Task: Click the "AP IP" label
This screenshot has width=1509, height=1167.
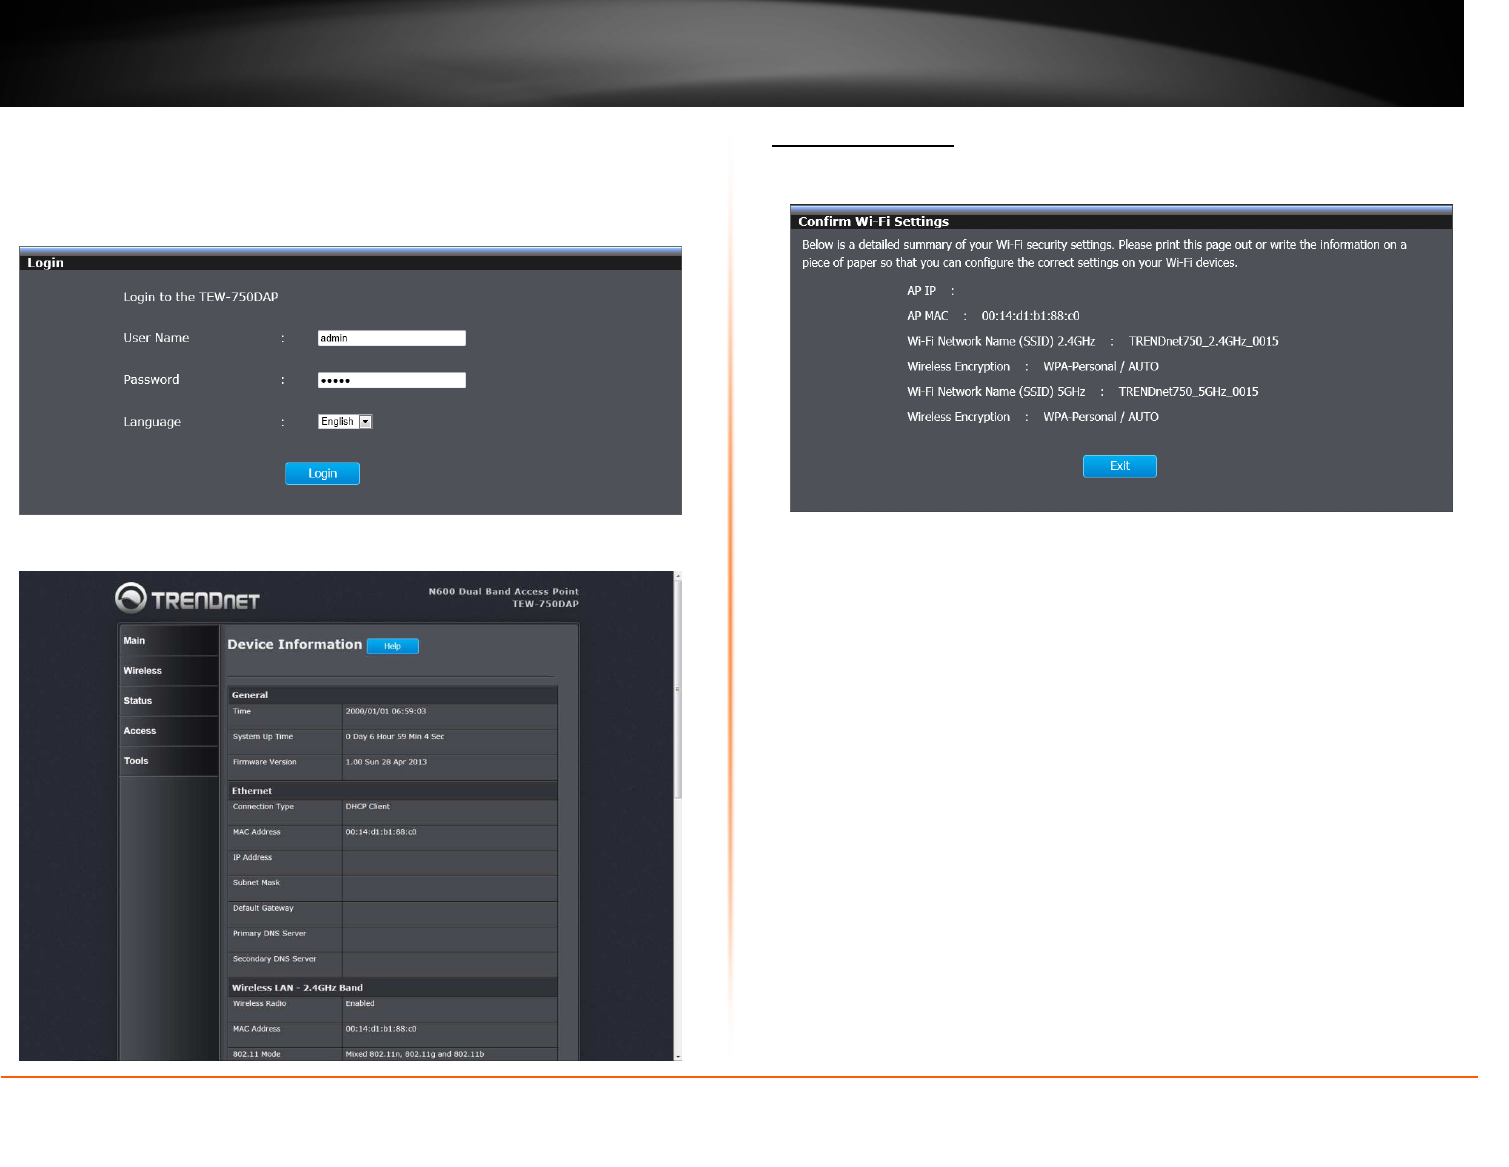Action: click(922, 291)
